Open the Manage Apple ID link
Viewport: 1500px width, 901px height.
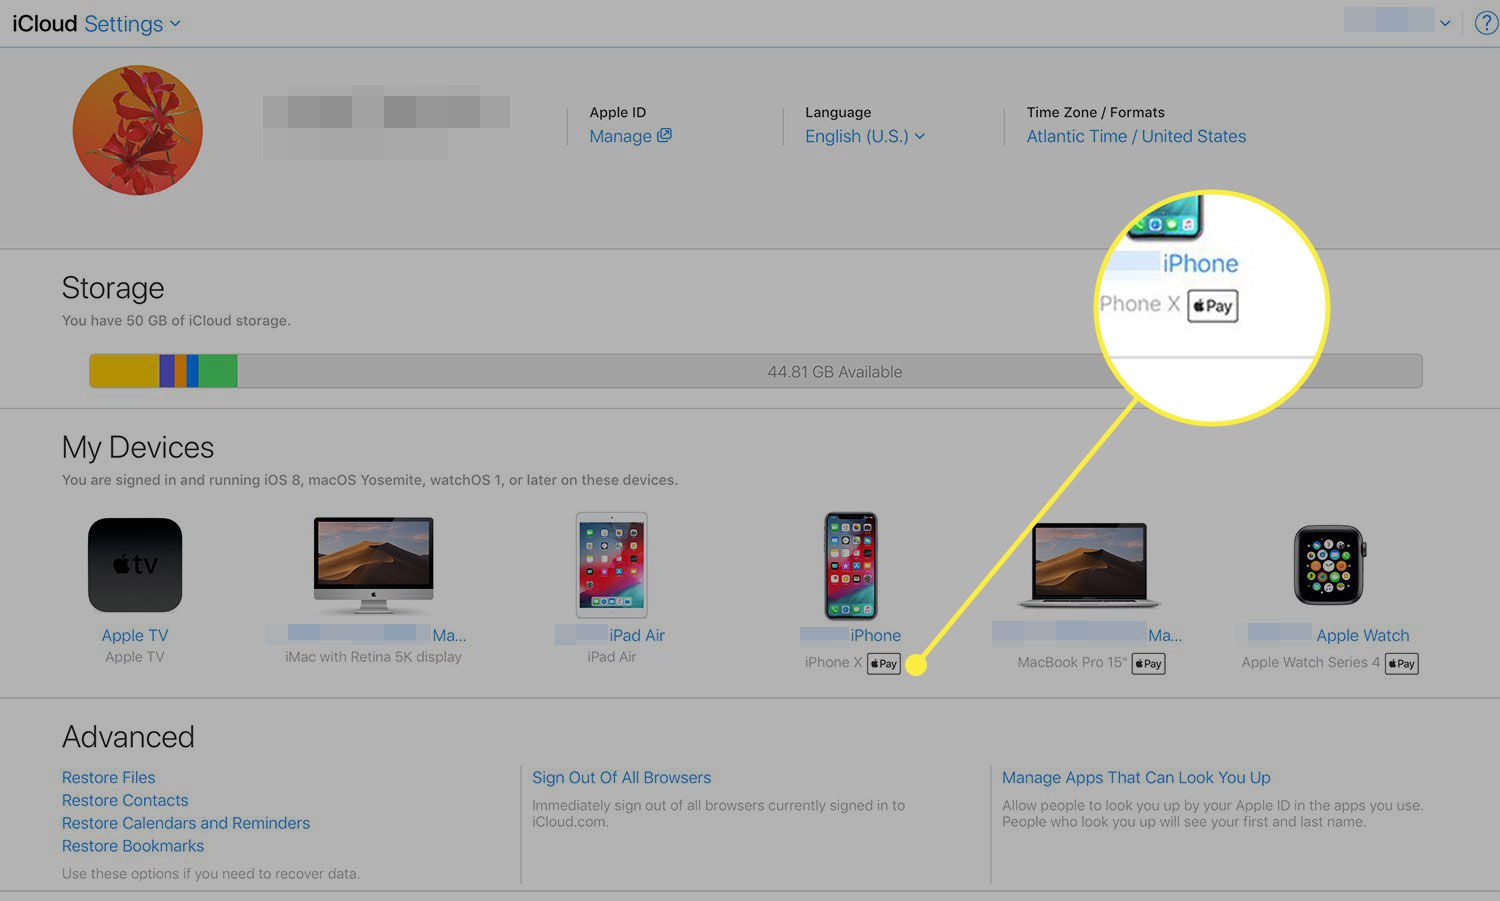[620, 136]
